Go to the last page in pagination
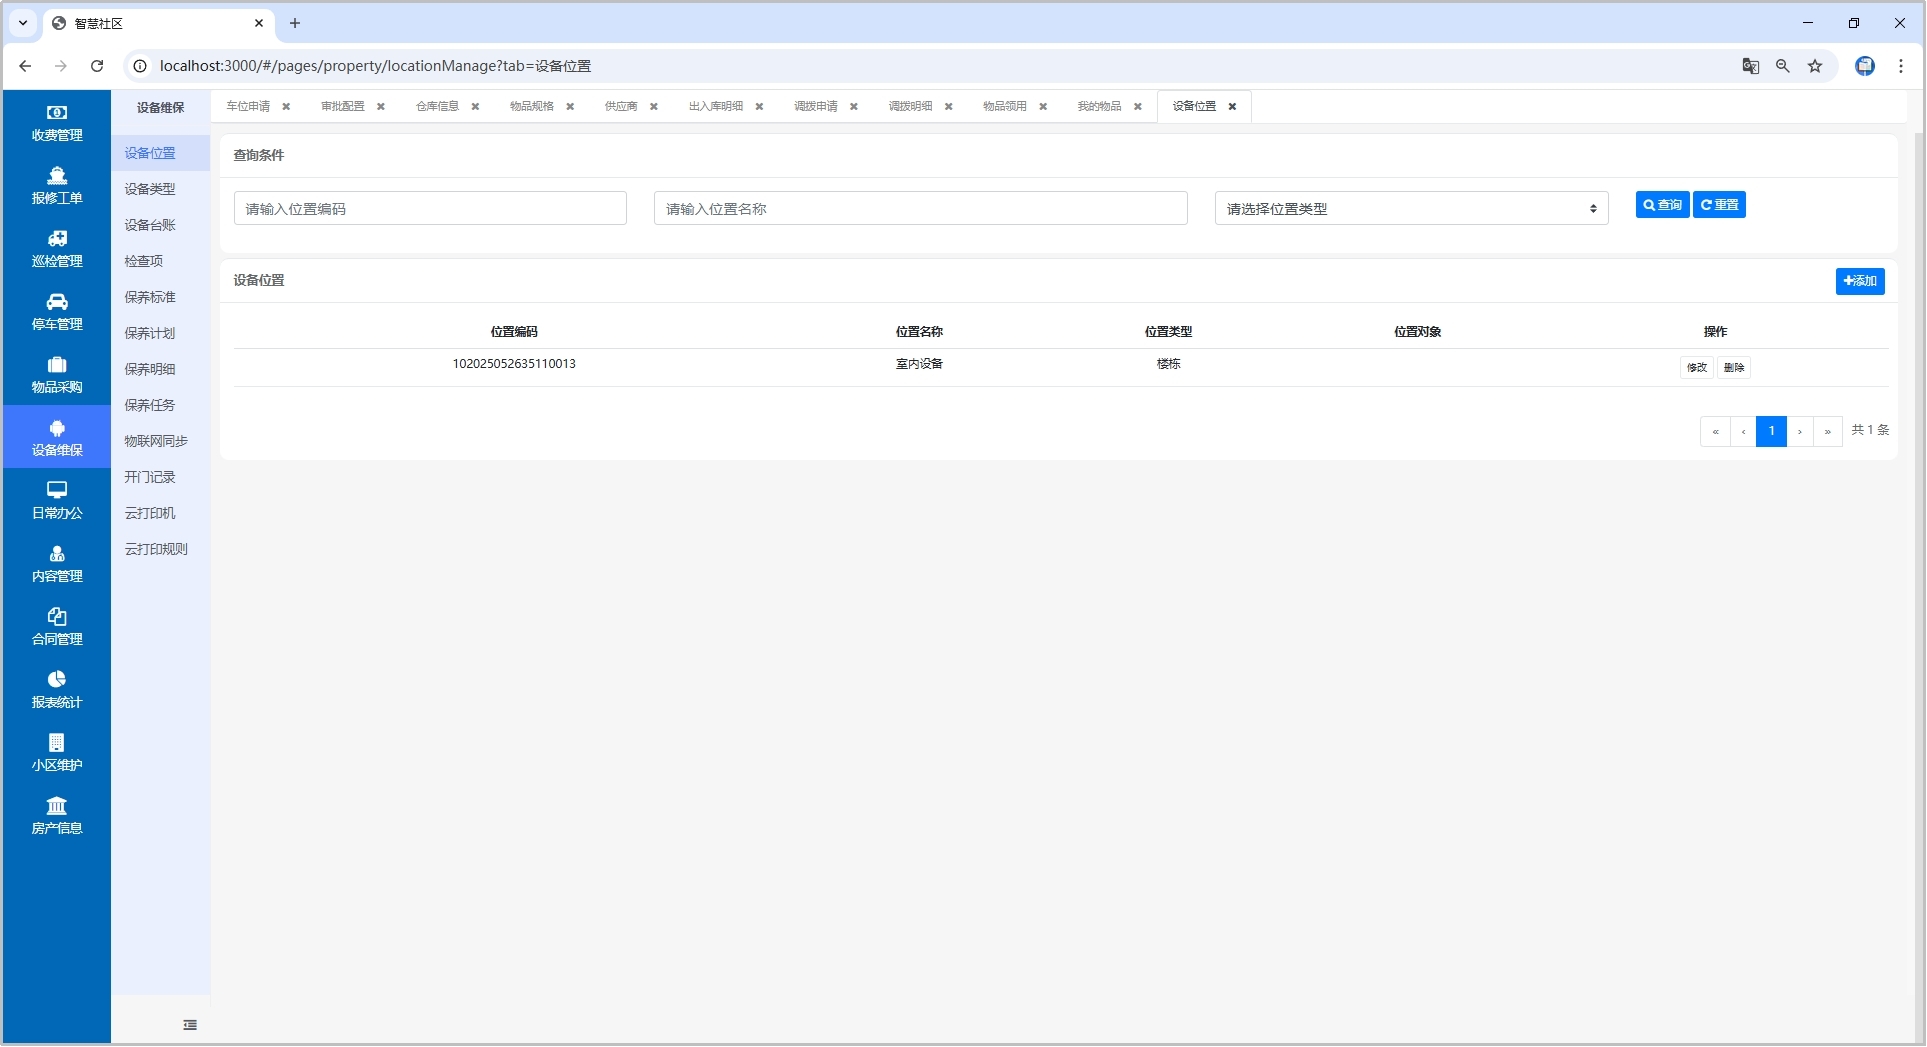Screen dimensions: 1927x1047 tap(1828, 432)
